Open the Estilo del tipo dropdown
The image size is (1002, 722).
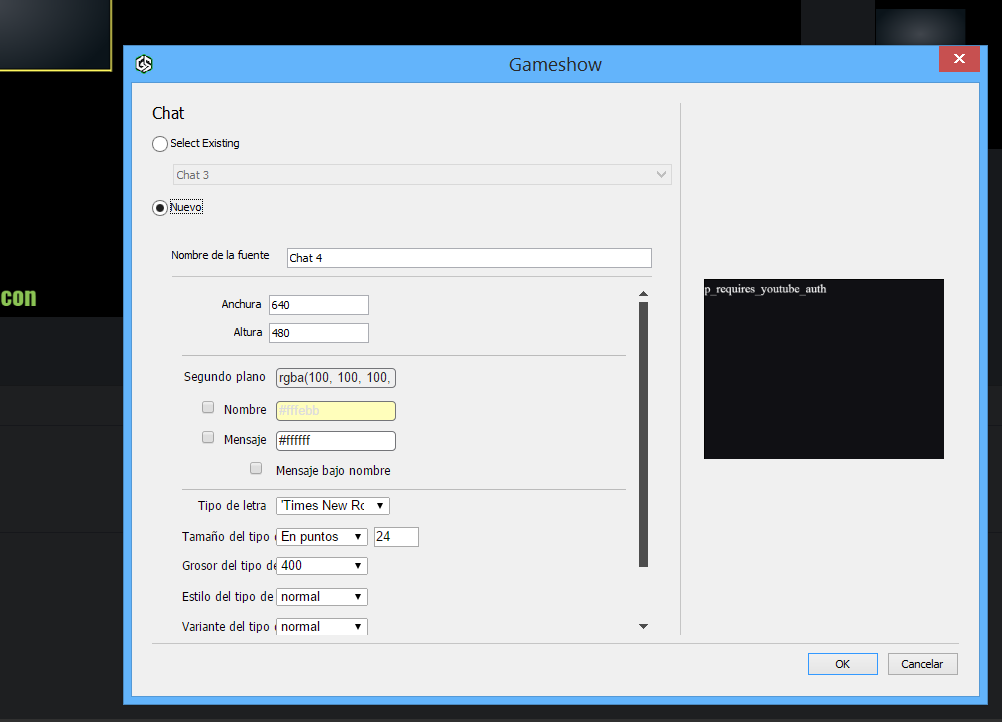pyautogui.click(x=321, y=597)
